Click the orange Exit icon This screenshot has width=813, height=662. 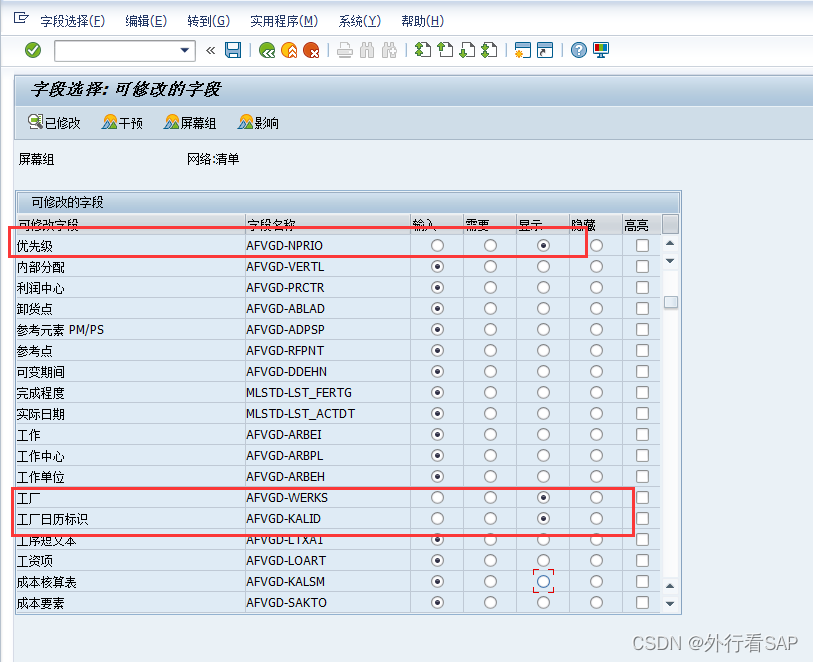289,50
